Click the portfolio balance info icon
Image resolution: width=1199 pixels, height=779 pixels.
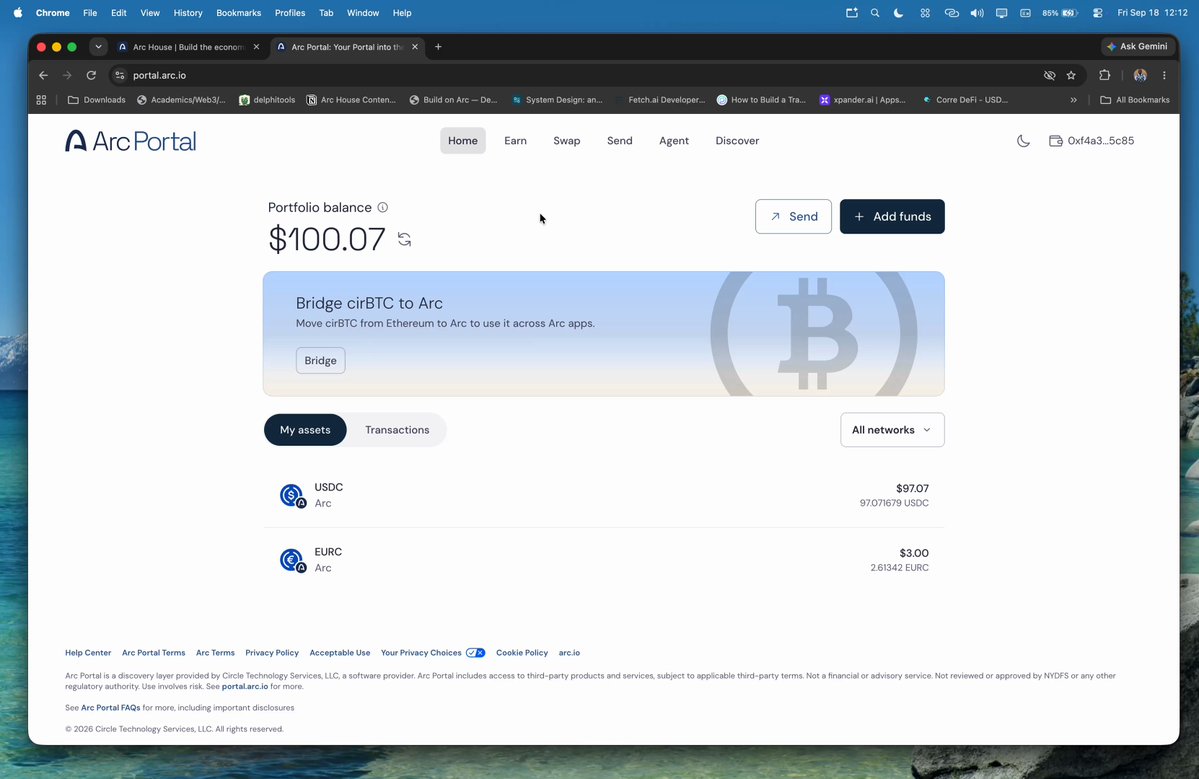[x=382, y=207]
